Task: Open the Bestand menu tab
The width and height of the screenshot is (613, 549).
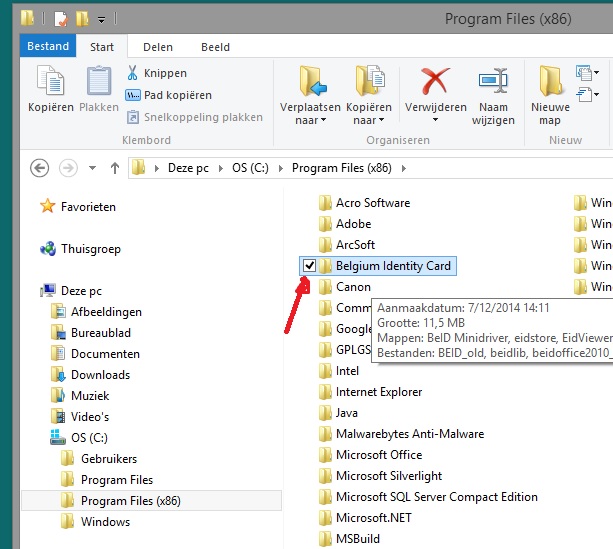Action: (x=48, y=46)
